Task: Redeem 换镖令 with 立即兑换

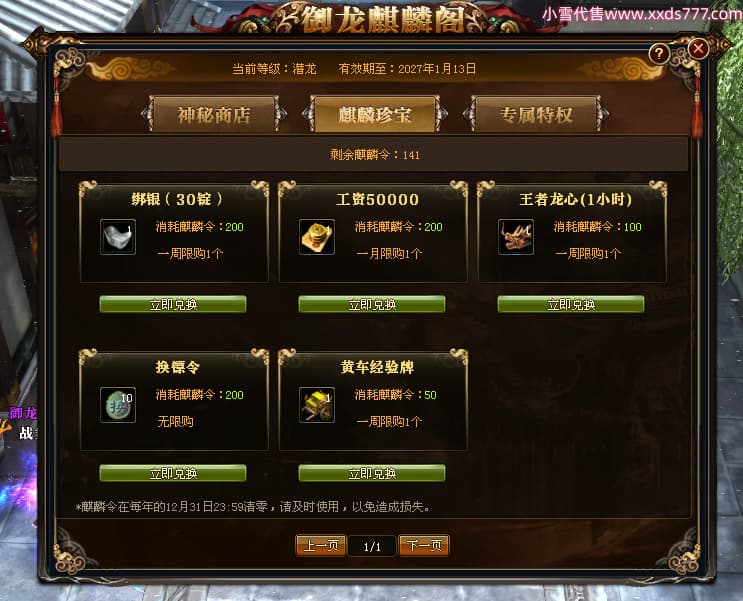Action: (173, 473)
